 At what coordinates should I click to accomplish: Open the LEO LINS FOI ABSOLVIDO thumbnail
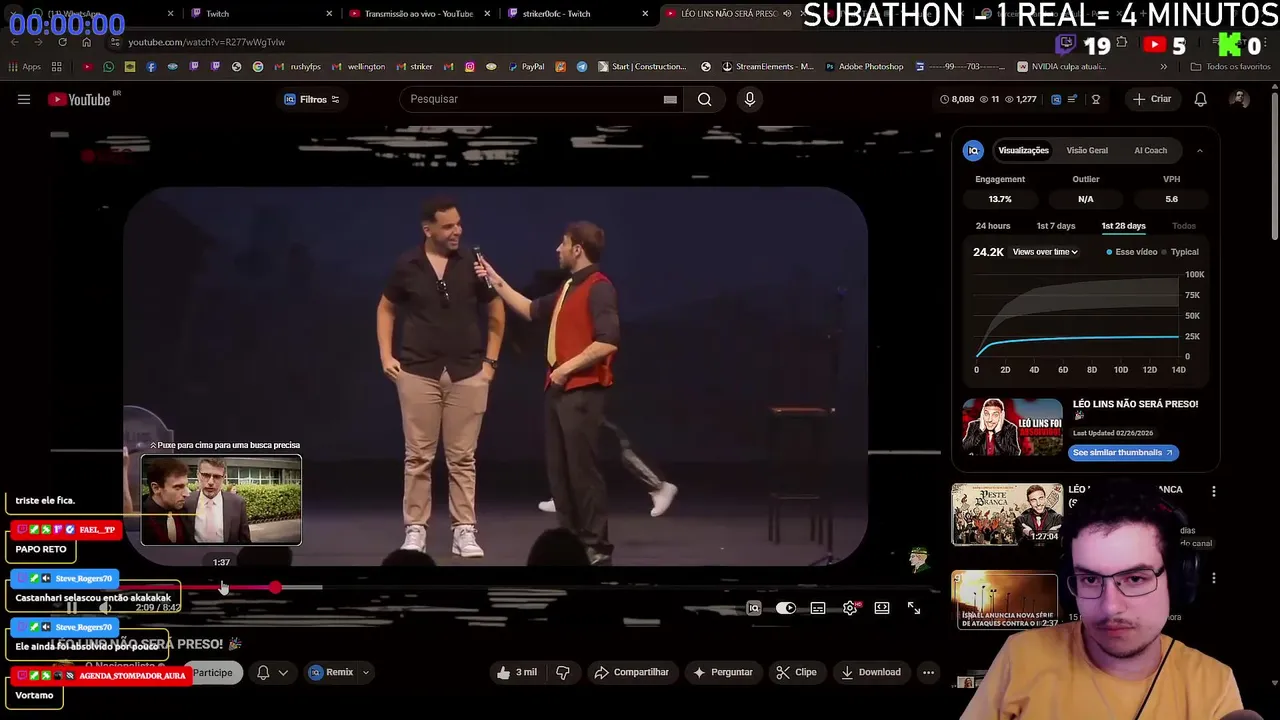1012,428
